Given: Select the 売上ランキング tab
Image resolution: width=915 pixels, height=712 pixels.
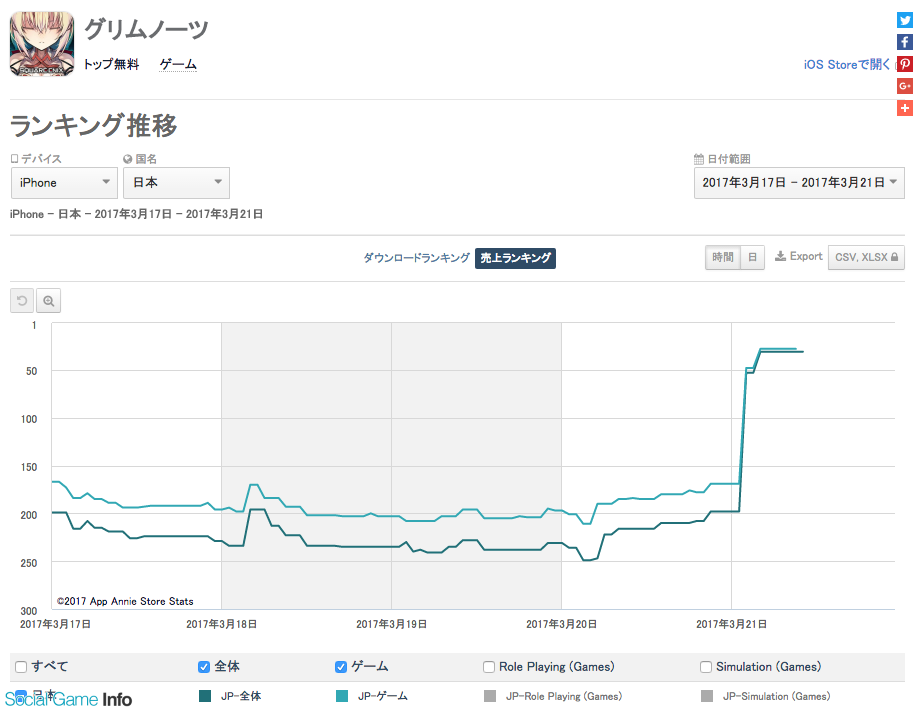Looking at the screenshot, I should coord(515,258).
